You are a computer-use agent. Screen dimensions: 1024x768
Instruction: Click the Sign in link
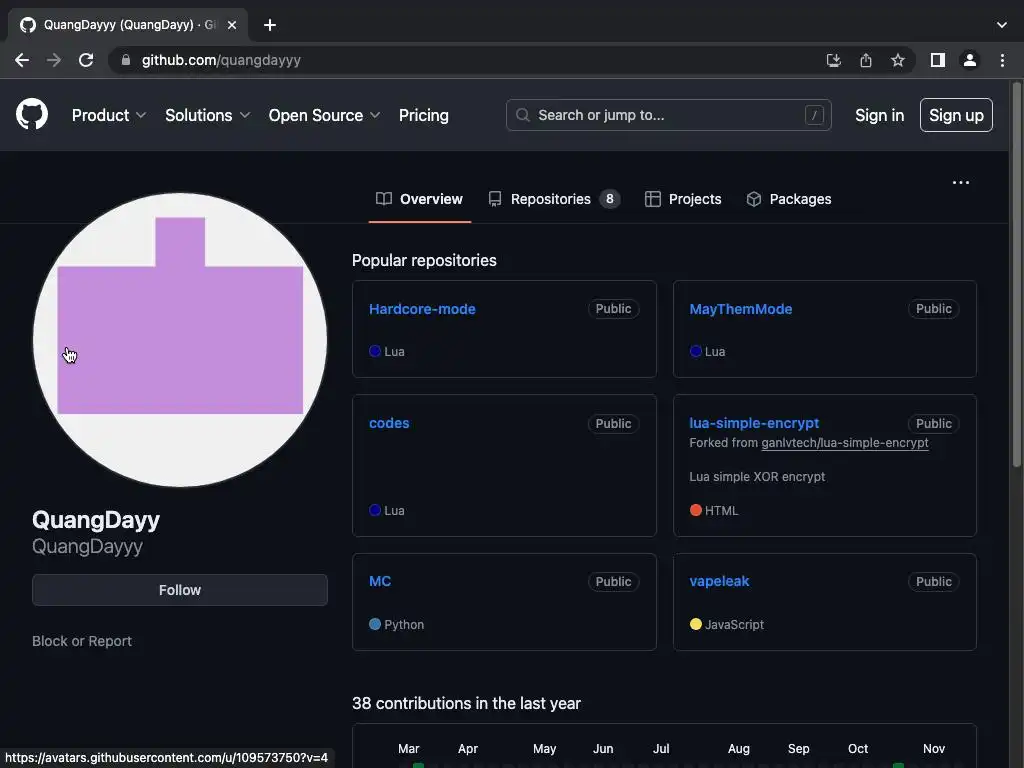pos(879,115)
